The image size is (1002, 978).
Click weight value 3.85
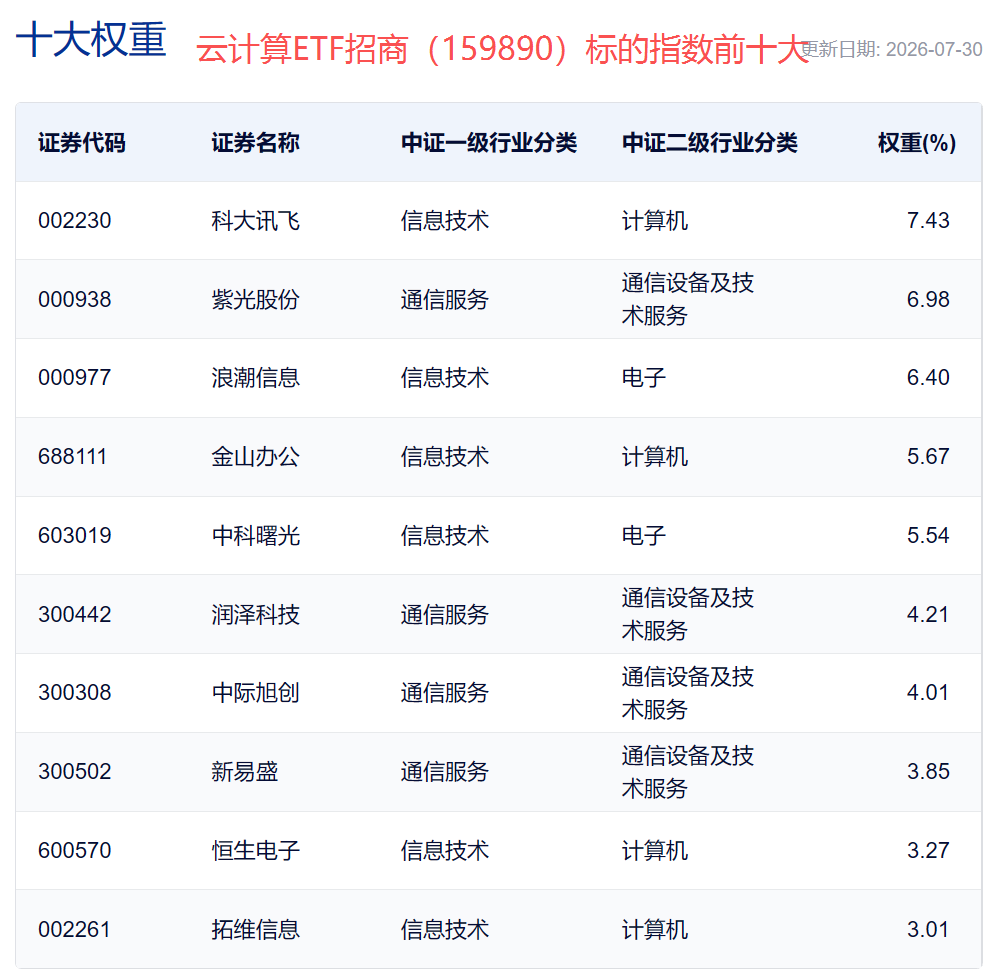pos(928,772)
